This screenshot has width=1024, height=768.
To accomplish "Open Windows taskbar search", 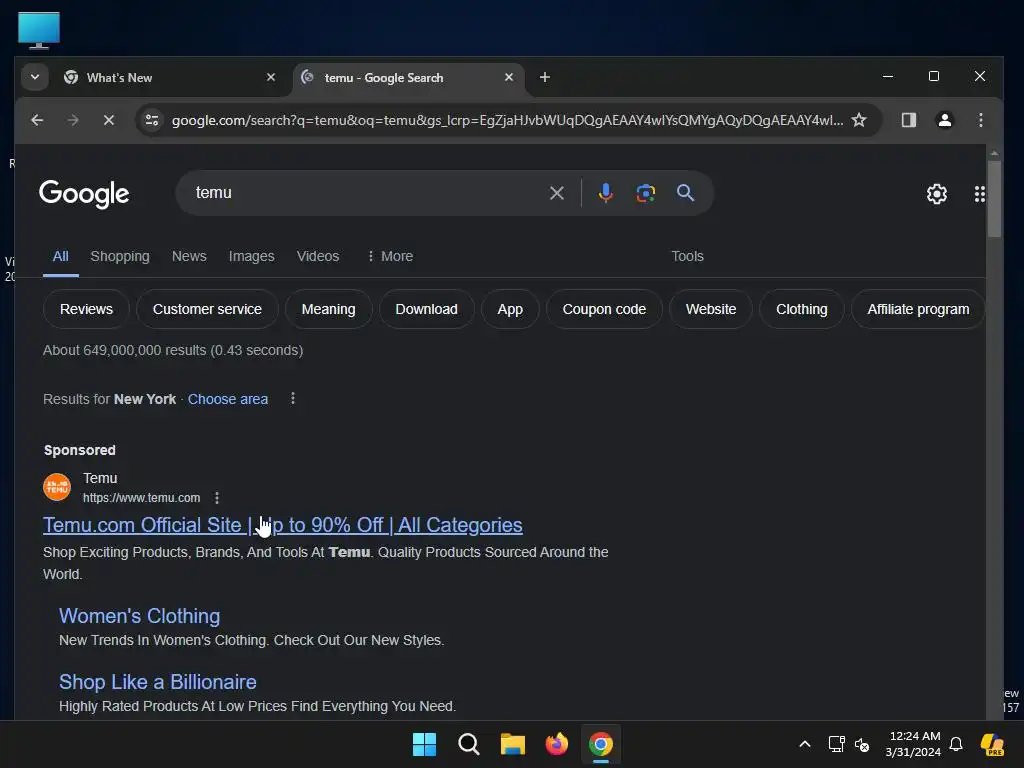I will [468, 744].
